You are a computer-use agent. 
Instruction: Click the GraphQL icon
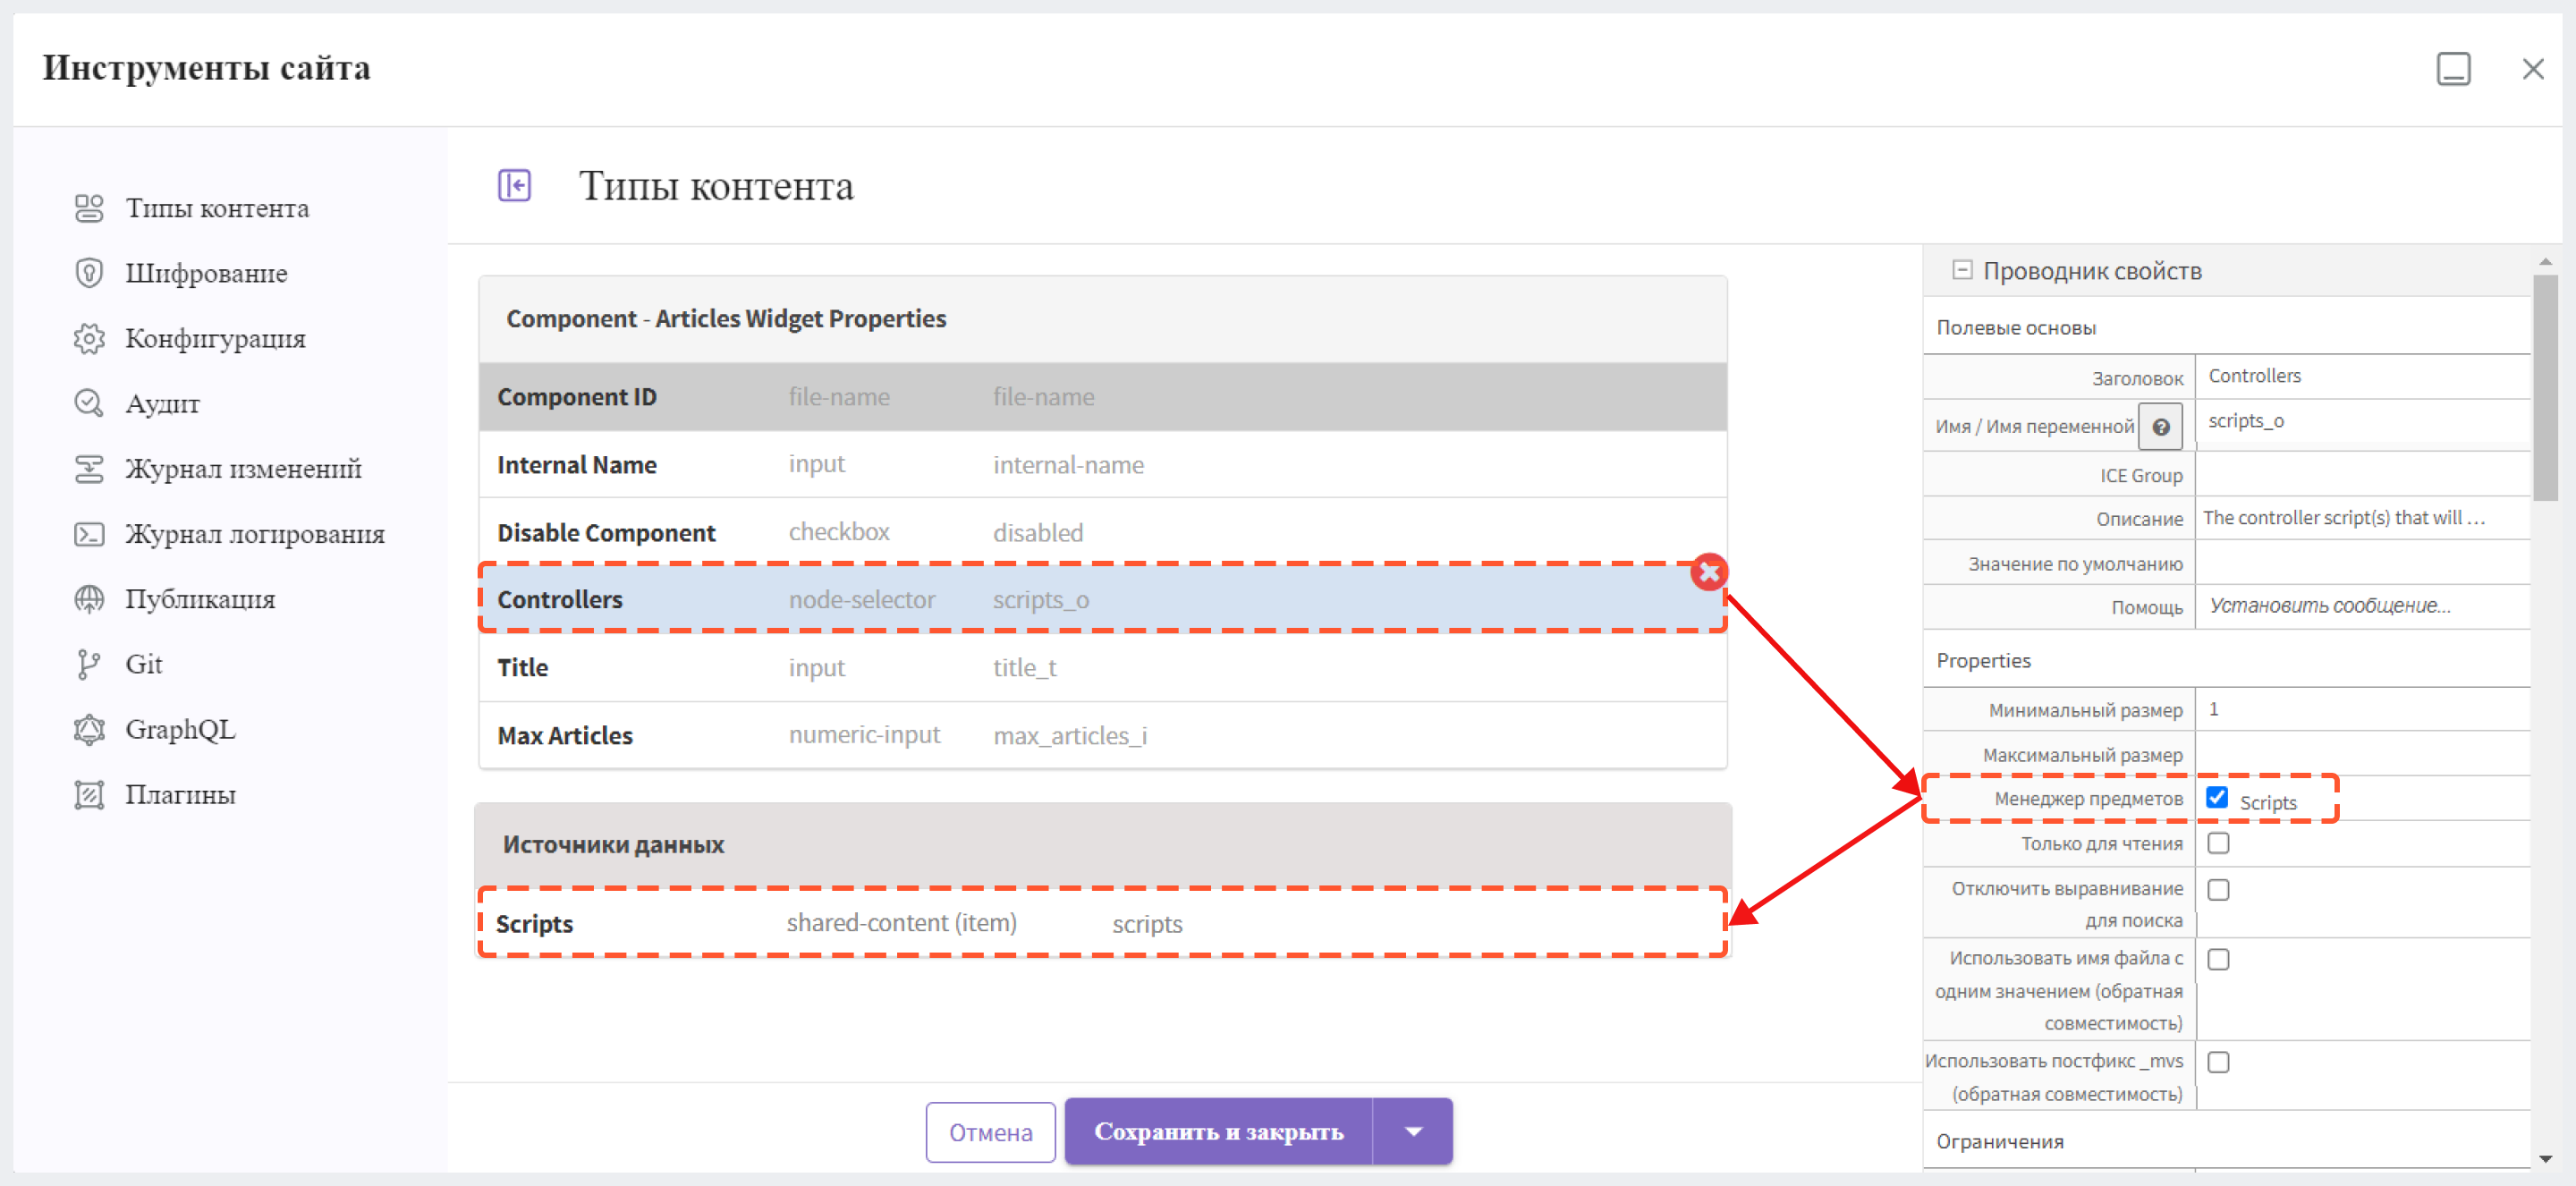click(89, 729)
